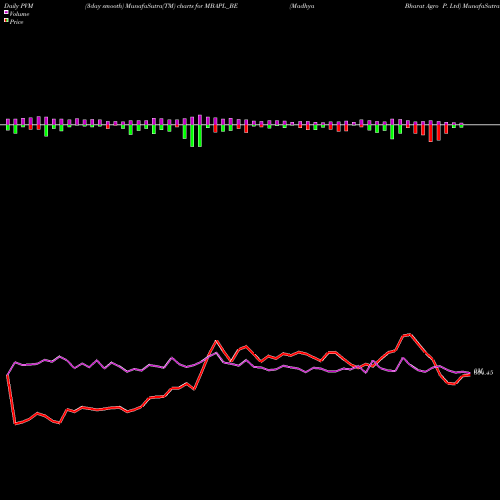Click the last price value label
This screenshot has height=500, width=500.
click(483, 372)
